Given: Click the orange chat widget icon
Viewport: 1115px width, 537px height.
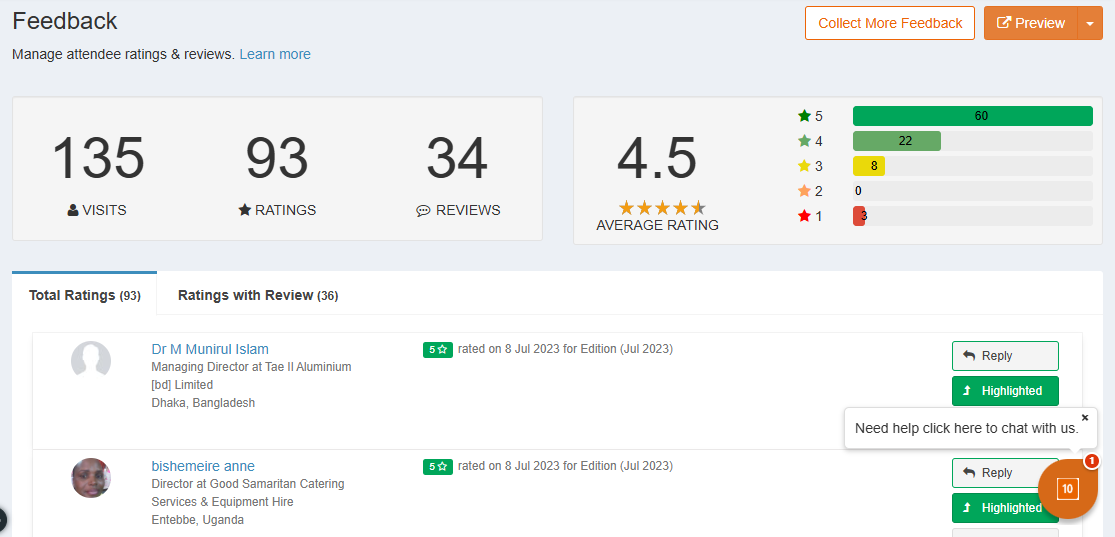Looking at the screenshot, I should pyautogui.click(x=1067, y=489).
